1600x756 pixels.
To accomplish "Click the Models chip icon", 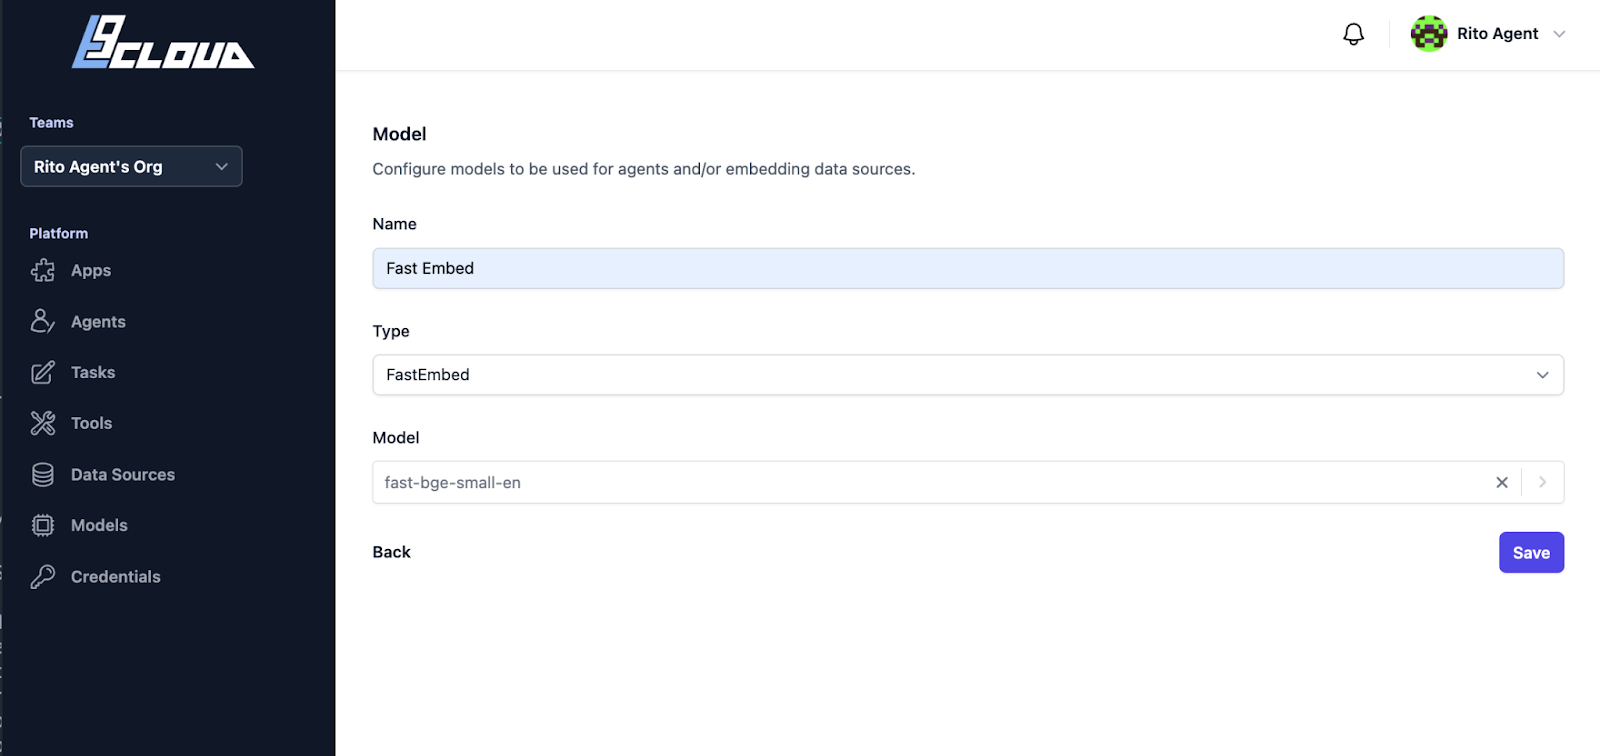I will [42, 525].
